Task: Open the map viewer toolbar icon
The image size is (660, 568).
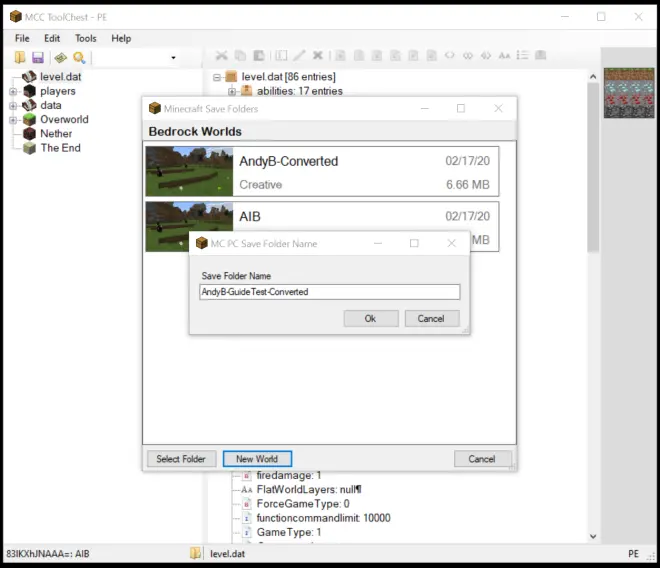Action: (x=61, y=57)
